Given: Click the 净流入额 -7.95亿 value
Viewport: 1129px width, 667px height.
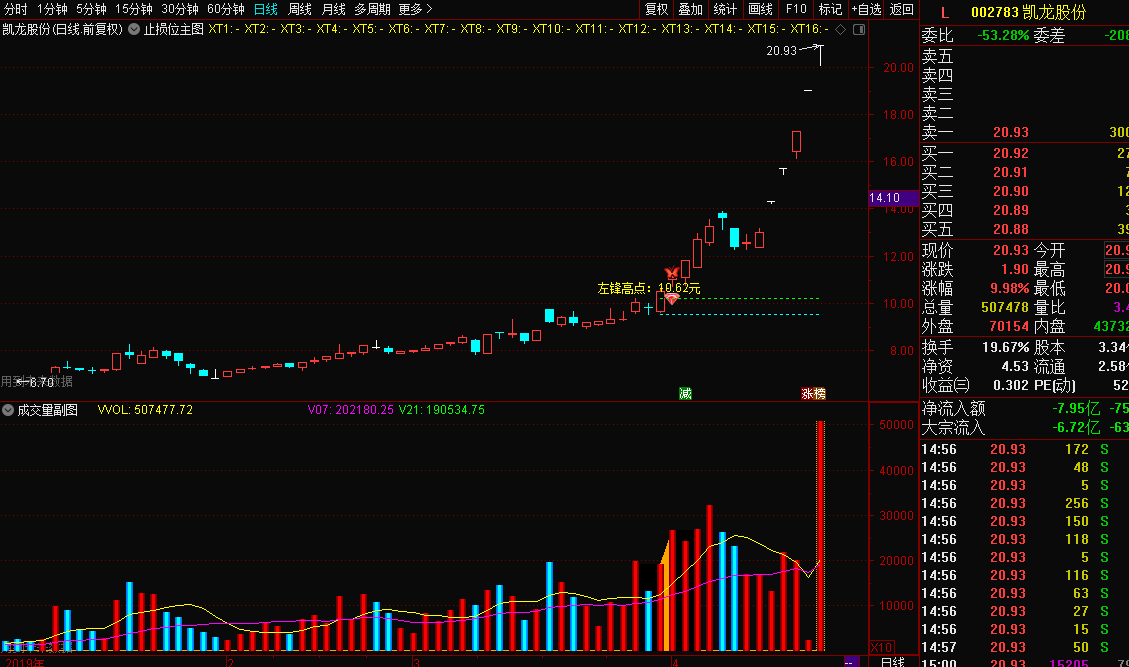Looking at the screenshot, I should point(1076,408).
